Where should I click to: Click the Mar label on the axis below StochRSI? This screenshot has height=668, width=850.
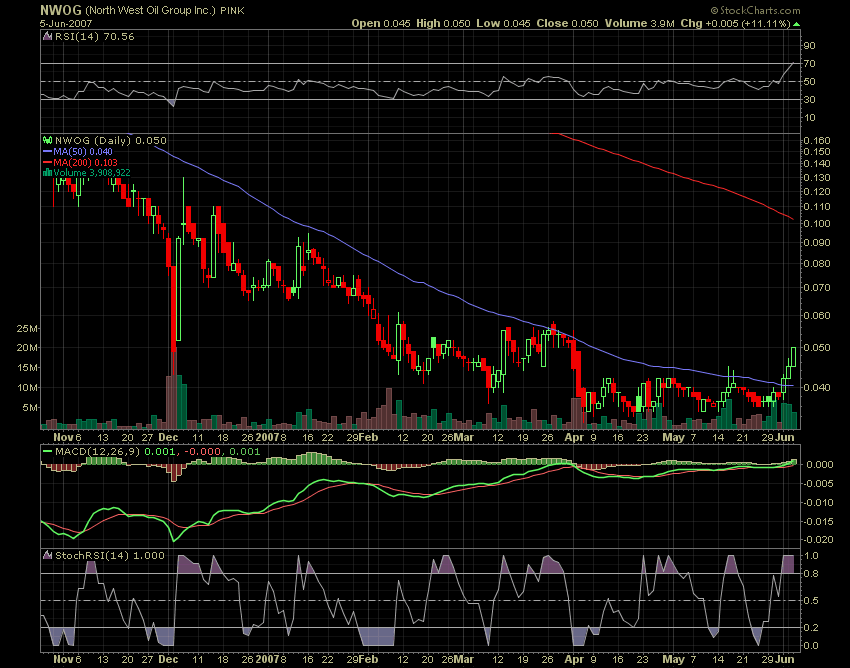(463, 659)
